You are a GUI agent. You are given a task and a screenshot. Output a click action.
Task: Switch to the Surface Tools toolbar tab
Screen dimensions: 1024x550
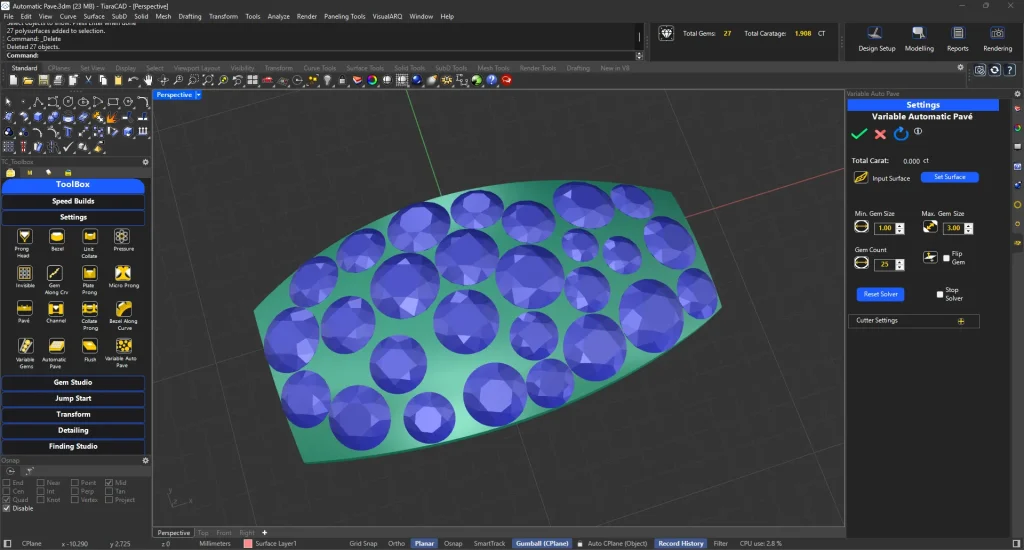tap(365, 68)
